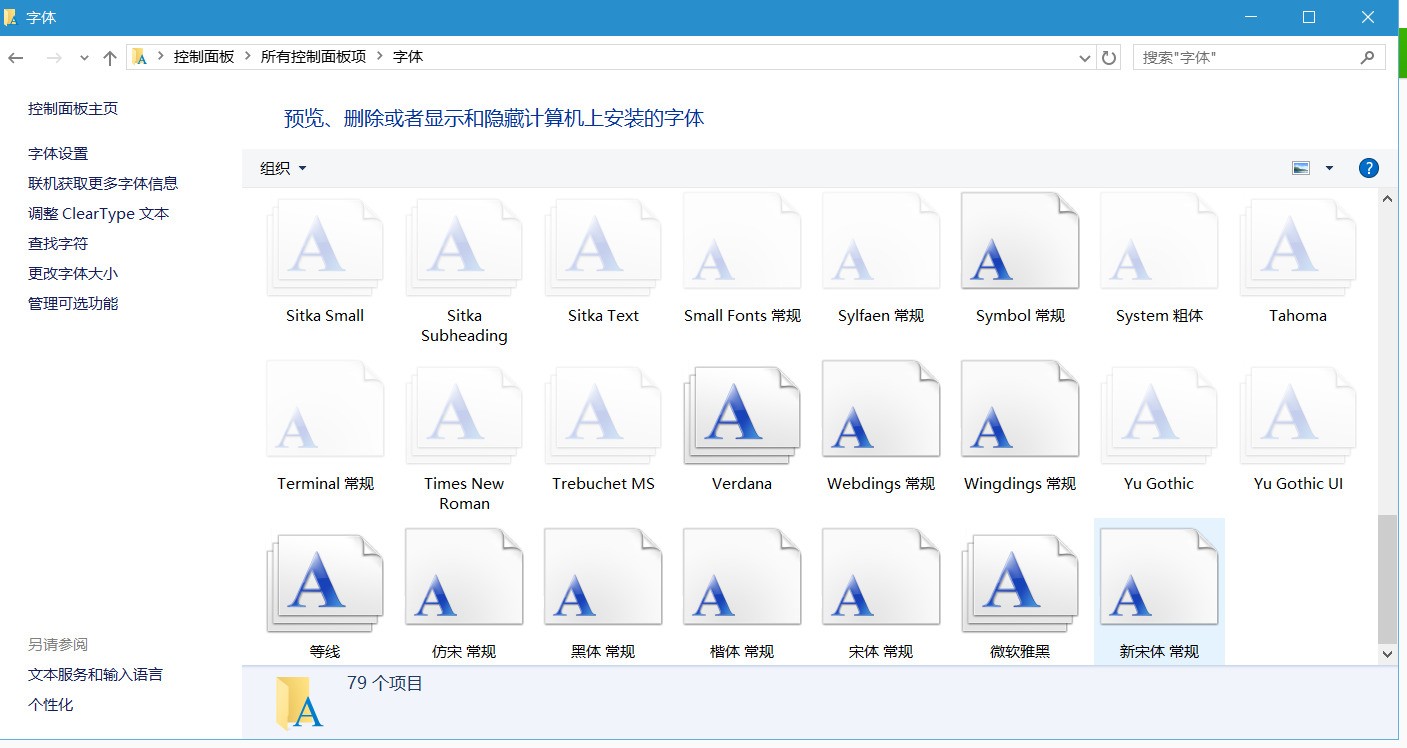1407x748 pixels.
Task: Click the scrollbar up arrow
Action: (x=1387, y=199)
